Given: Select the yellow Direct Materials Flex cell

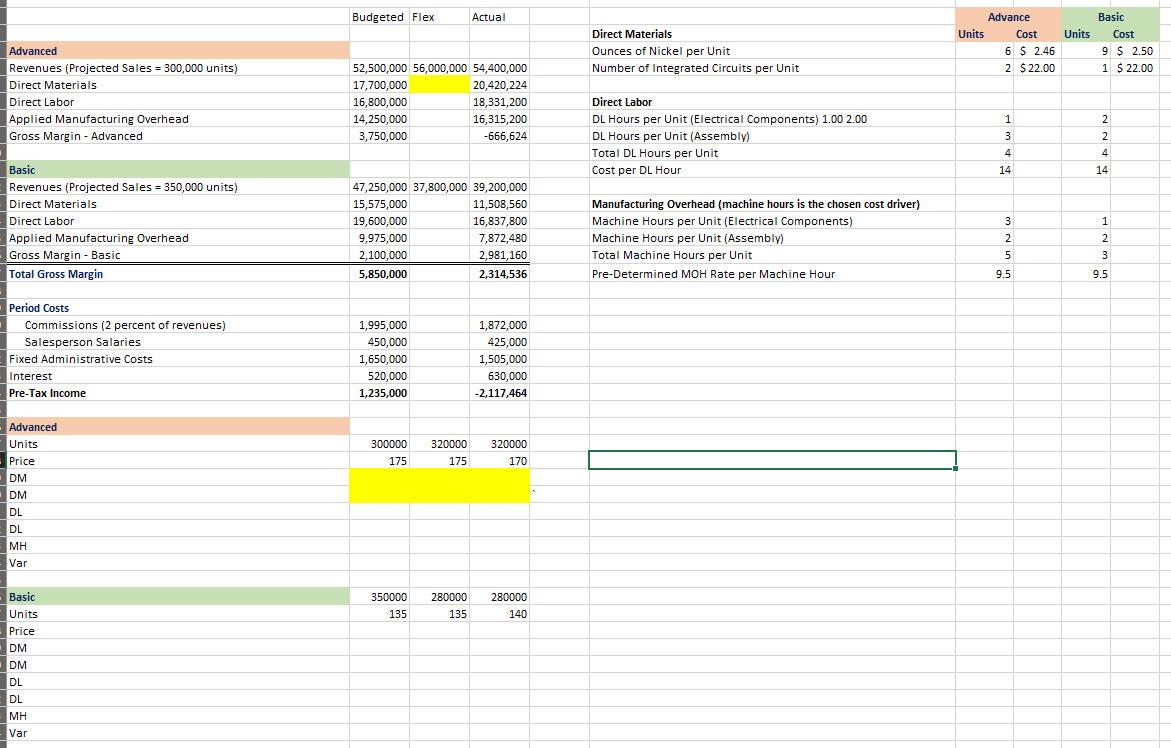Looking at the screenshot, I should pos(438,84).
